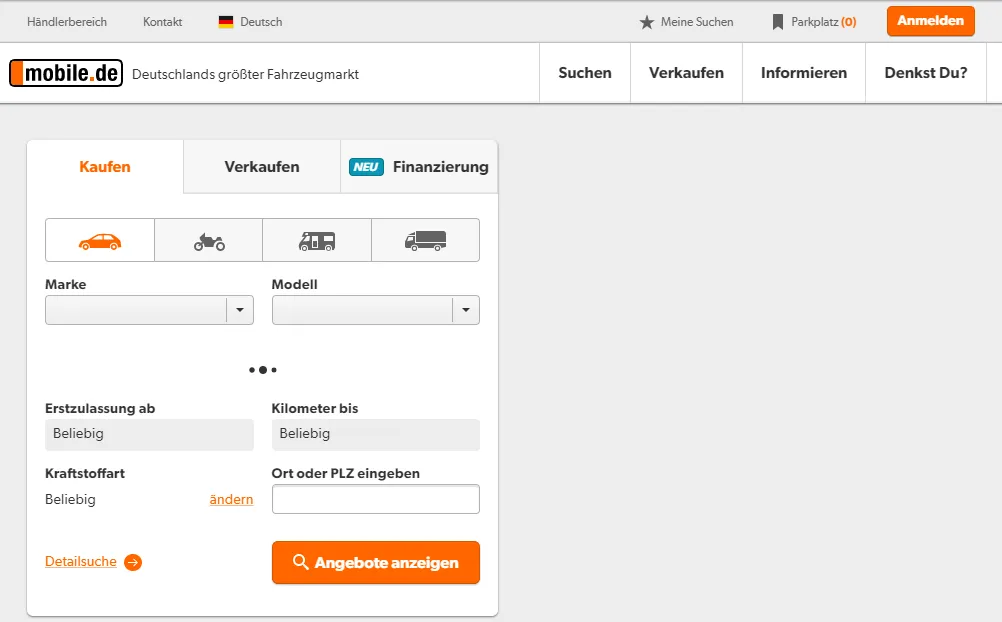Open the Marke dropdown

149,310
